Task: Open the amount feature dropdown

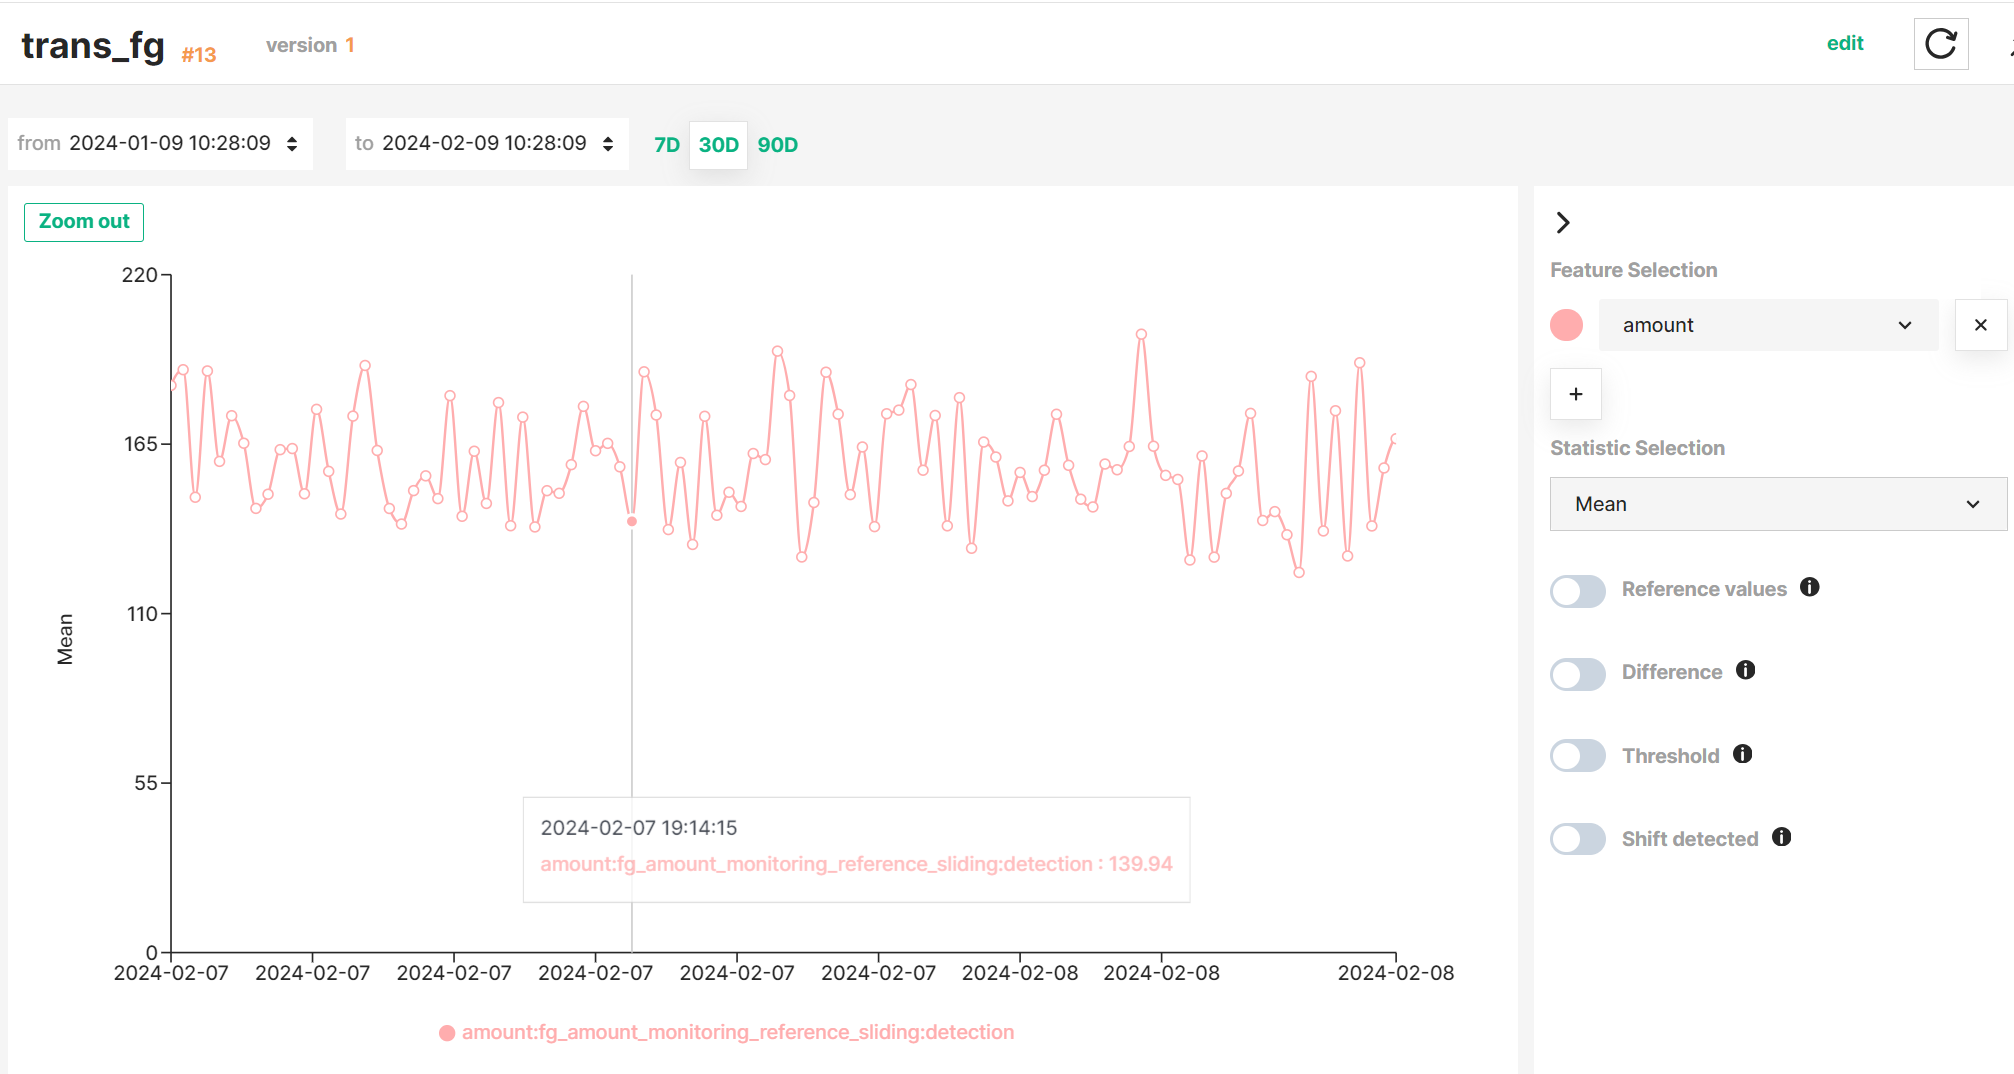Action: coord(1768,324)
